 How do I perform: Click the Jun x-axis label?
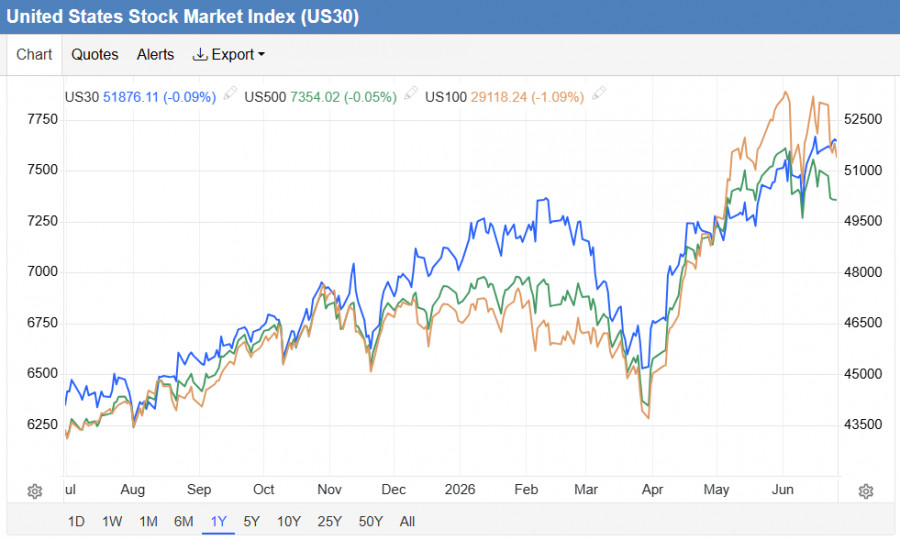coord(783,490)
